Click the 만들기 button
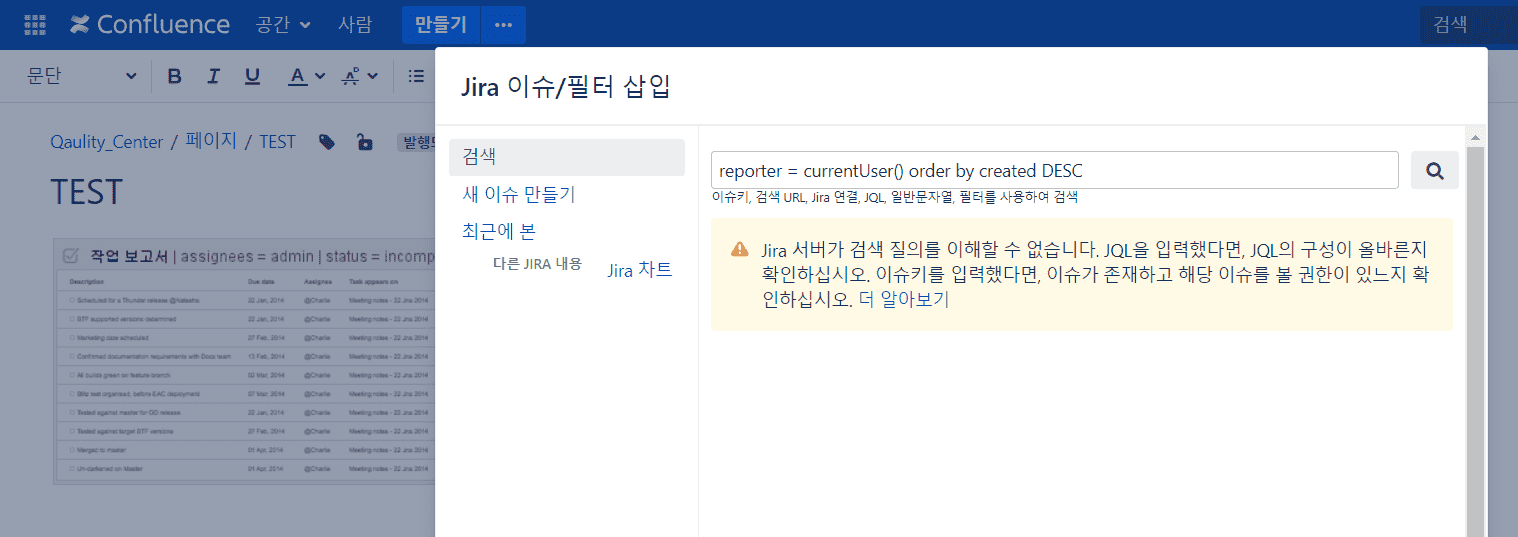 point(441,25)
